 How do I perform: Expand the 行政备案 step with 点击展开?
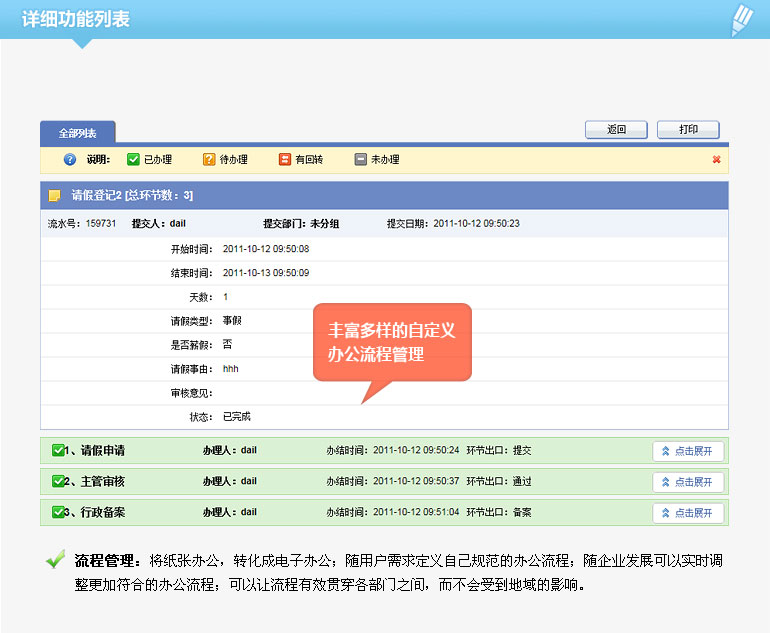[688, 513]
